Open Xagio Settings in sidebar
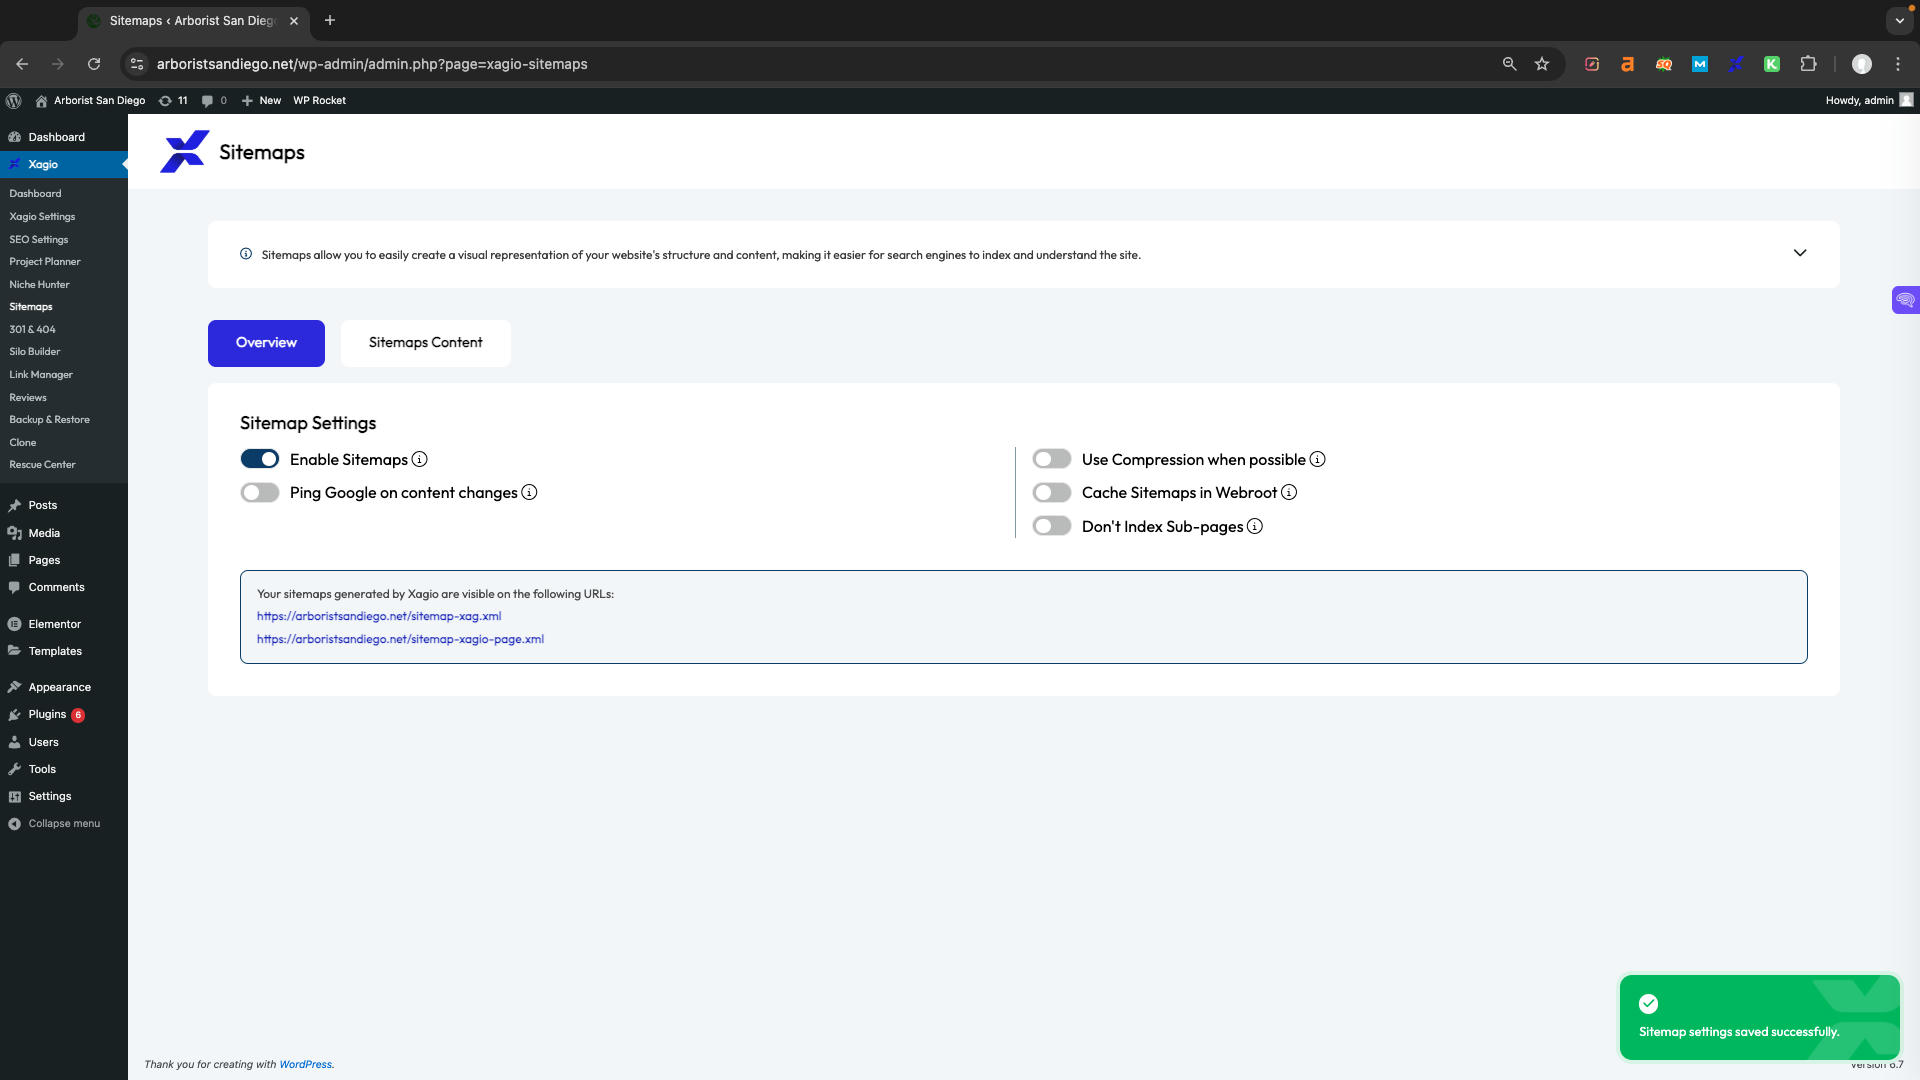 coord(42,217)
